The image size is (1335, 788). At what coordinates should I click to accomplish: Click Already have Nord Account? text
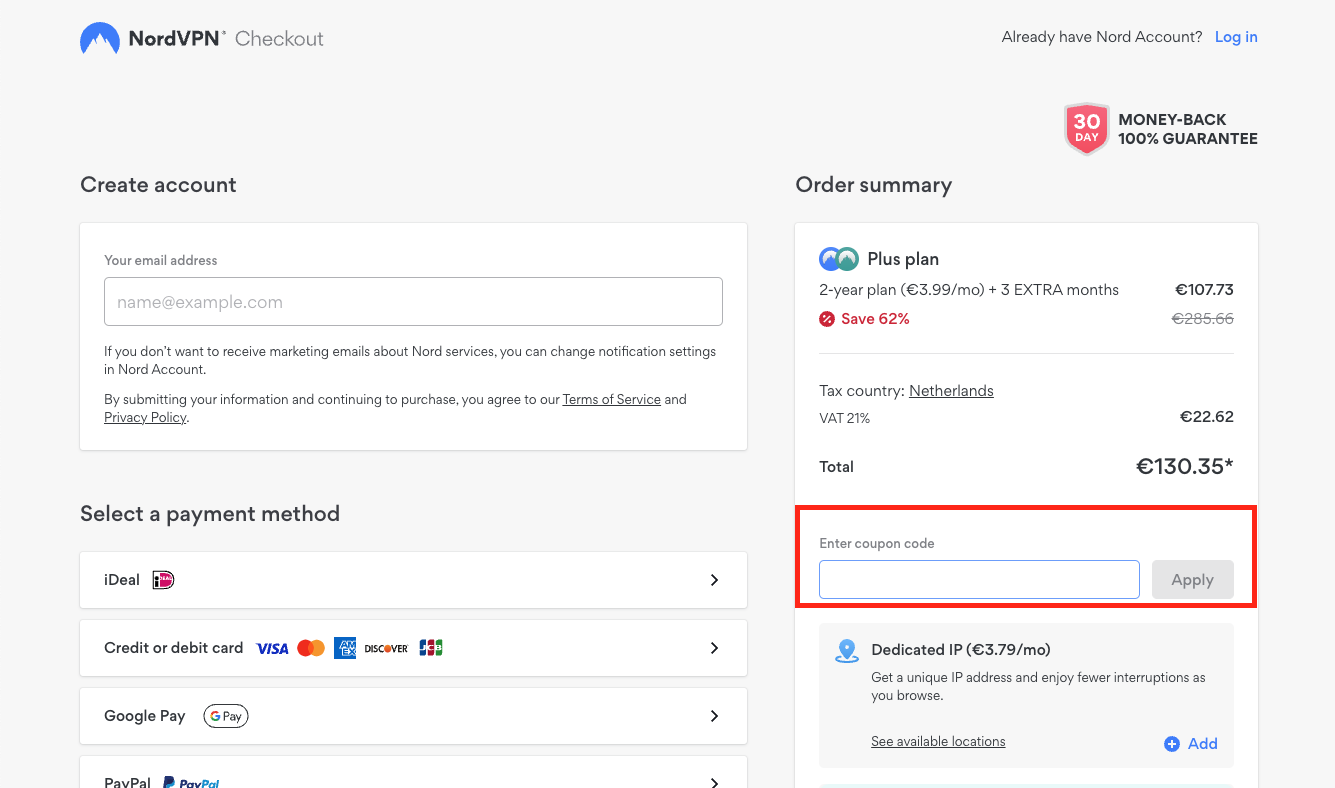point(1102,37)
